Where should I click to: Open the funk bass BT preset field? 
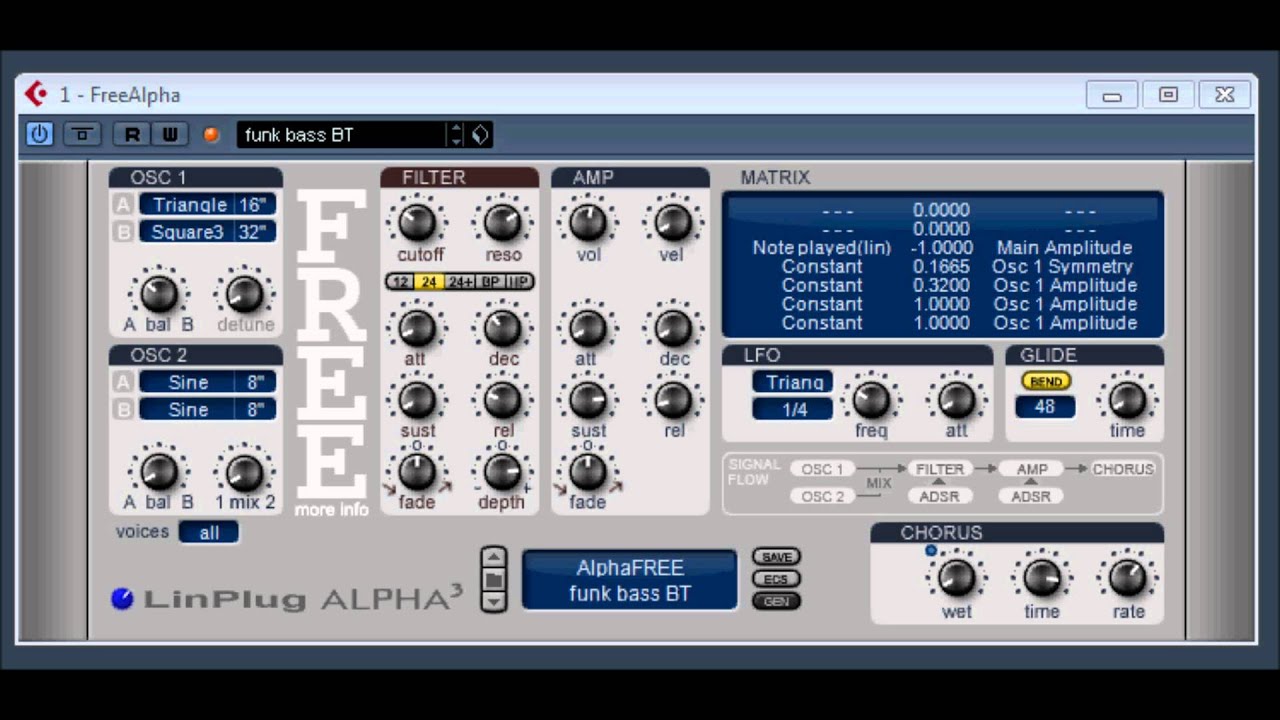coord(342,134)
